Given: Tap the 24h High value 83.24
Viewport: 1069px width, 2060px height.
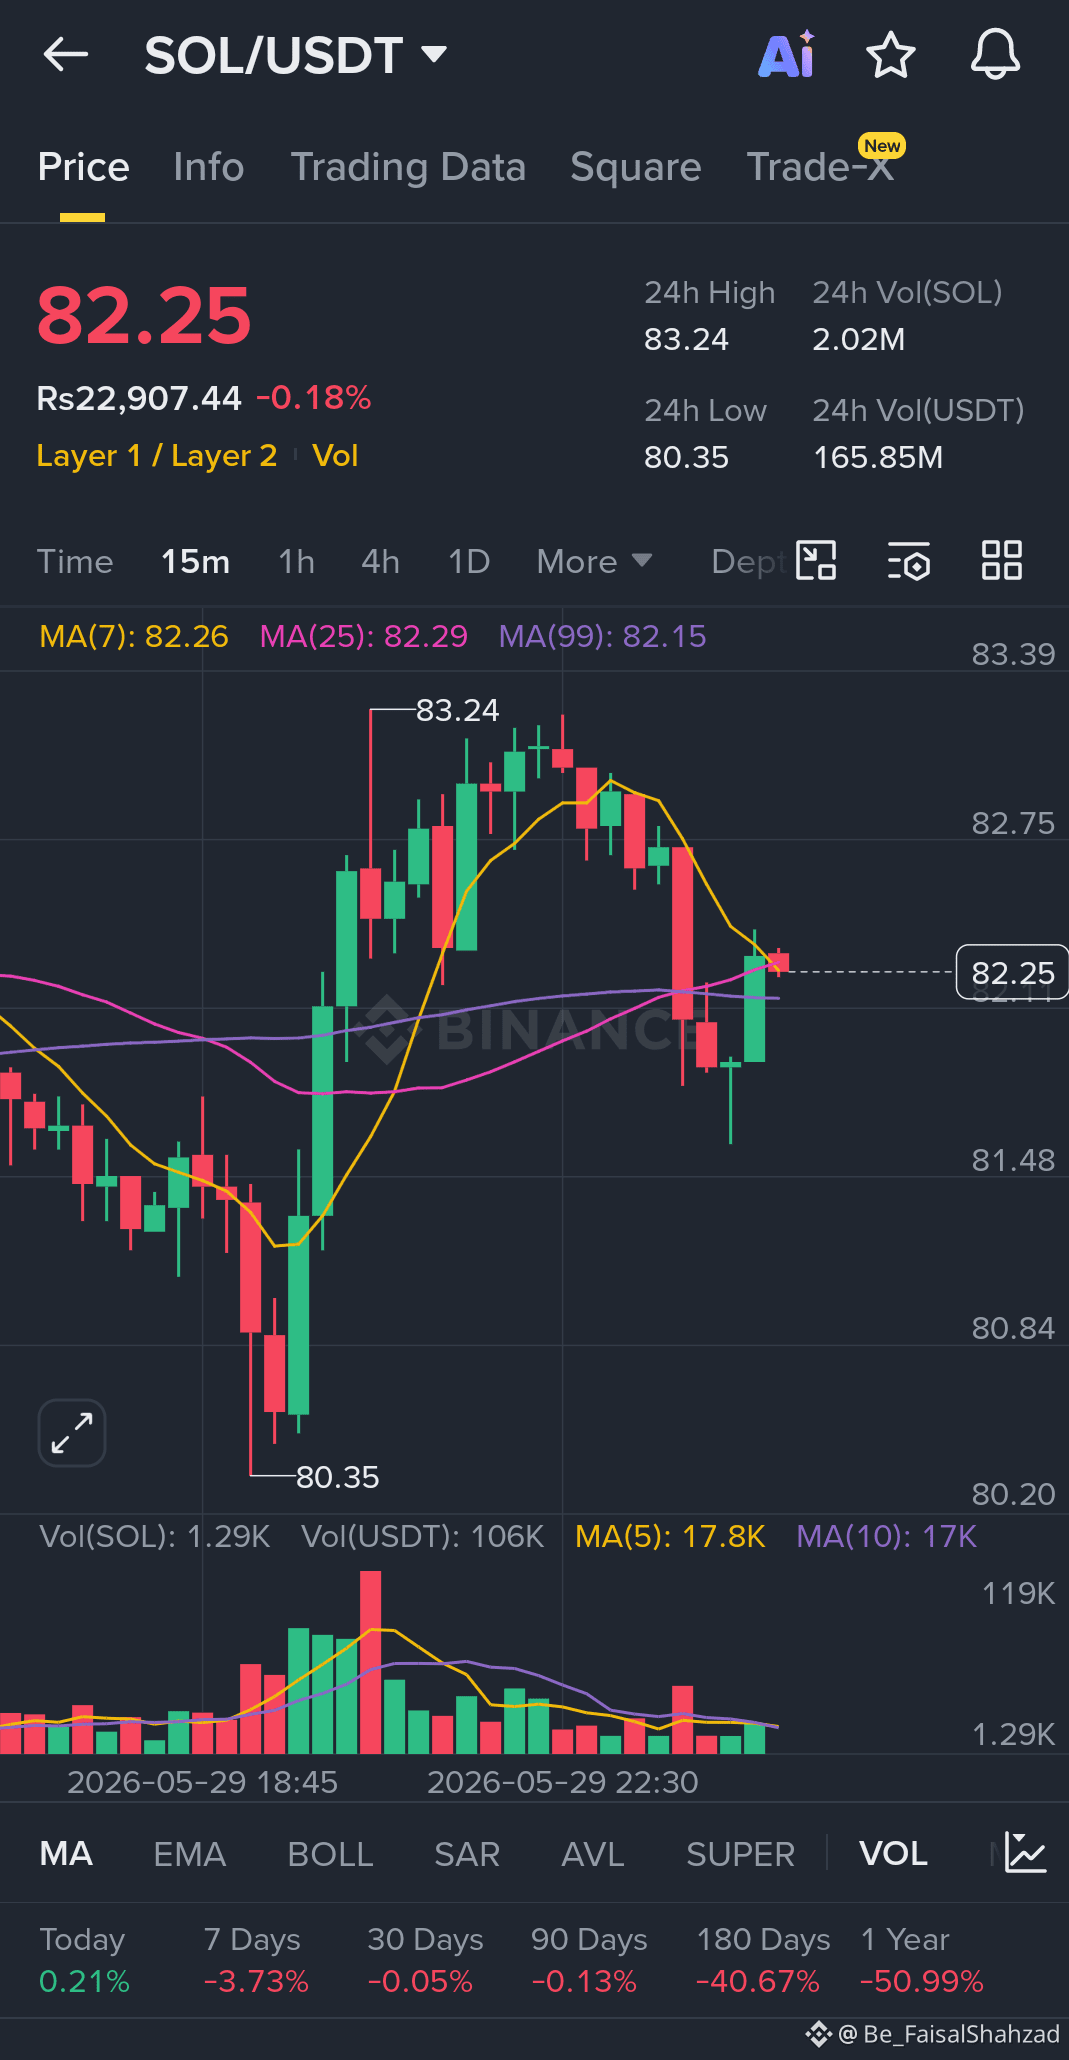Looking at the screenshot, I should click(686, 340).
